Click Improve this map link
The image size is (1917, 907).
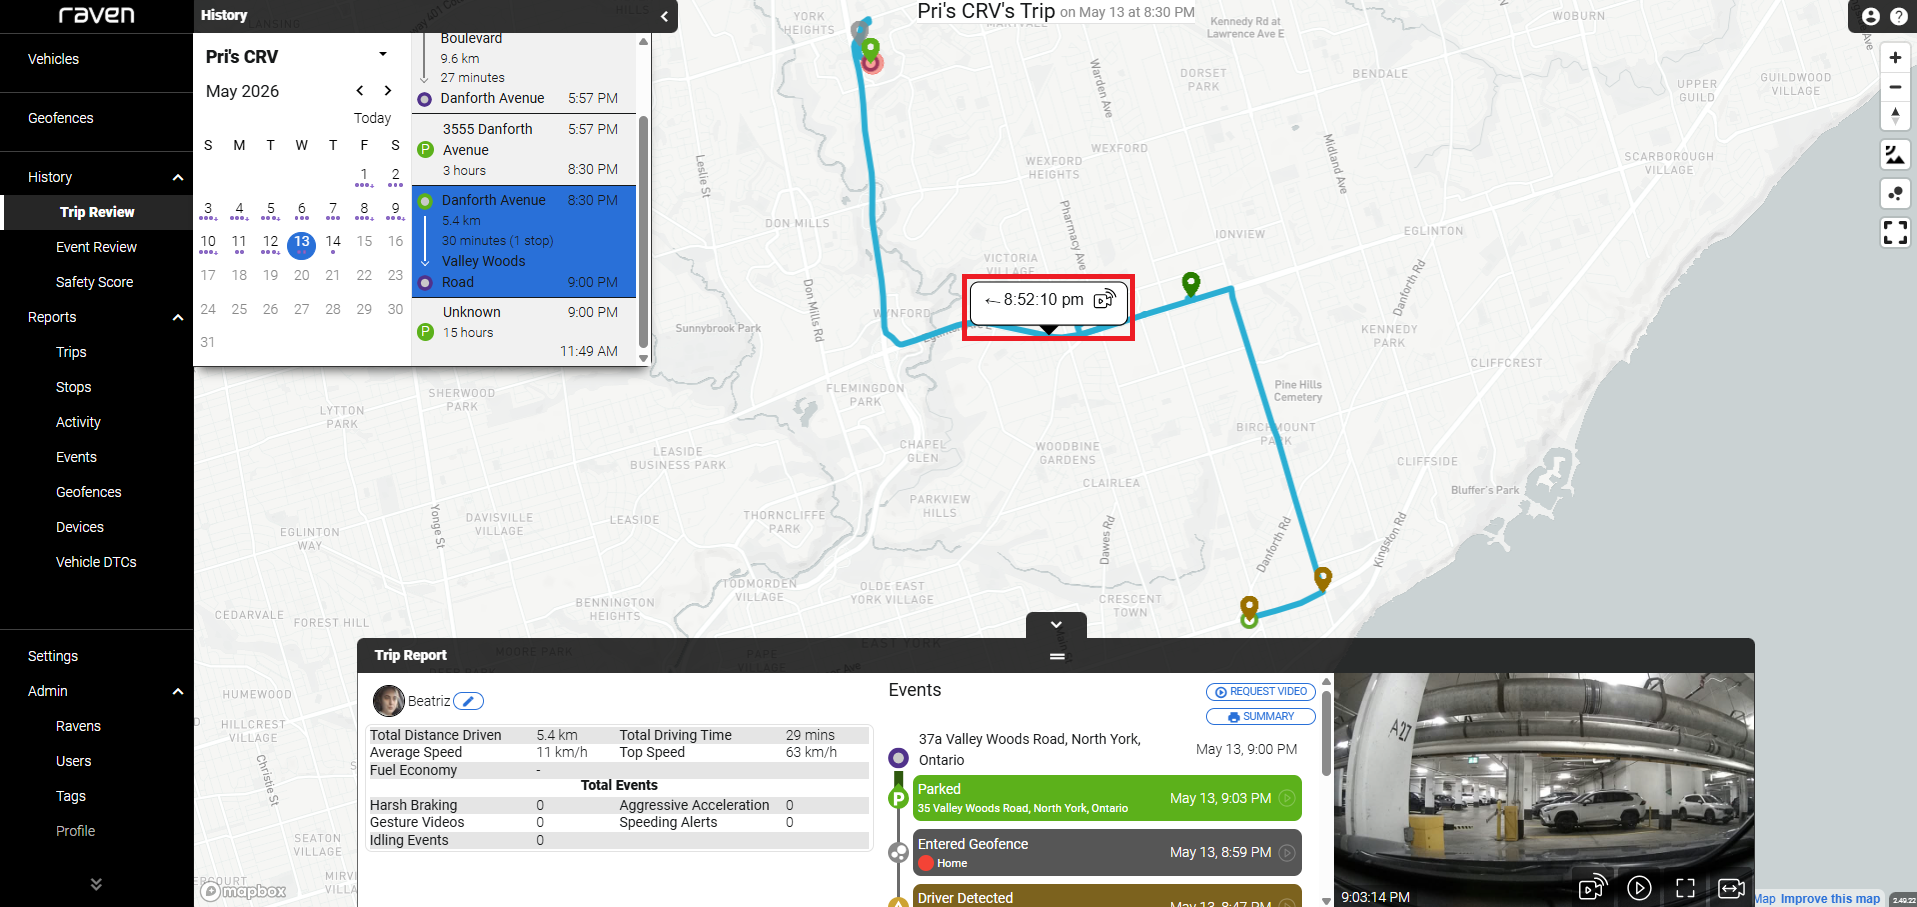click(x=1829, y=899)
